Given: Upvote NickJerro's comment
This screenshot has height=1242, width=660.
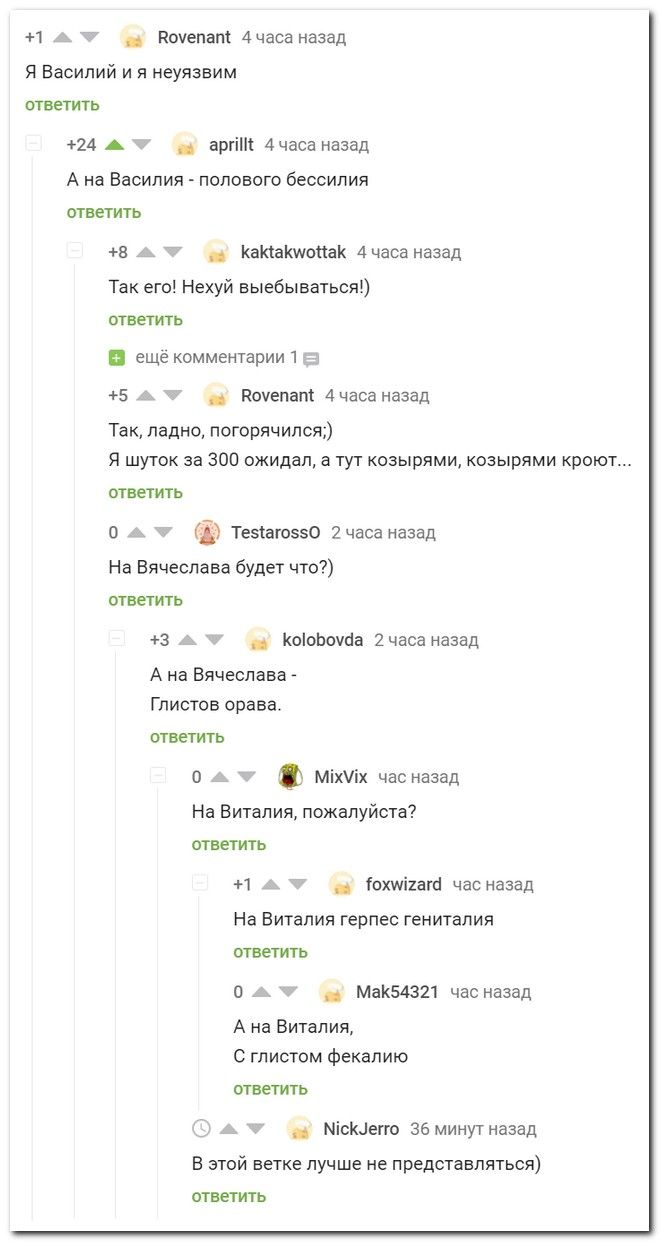Looking at the screenshot, I should 229,1130.
